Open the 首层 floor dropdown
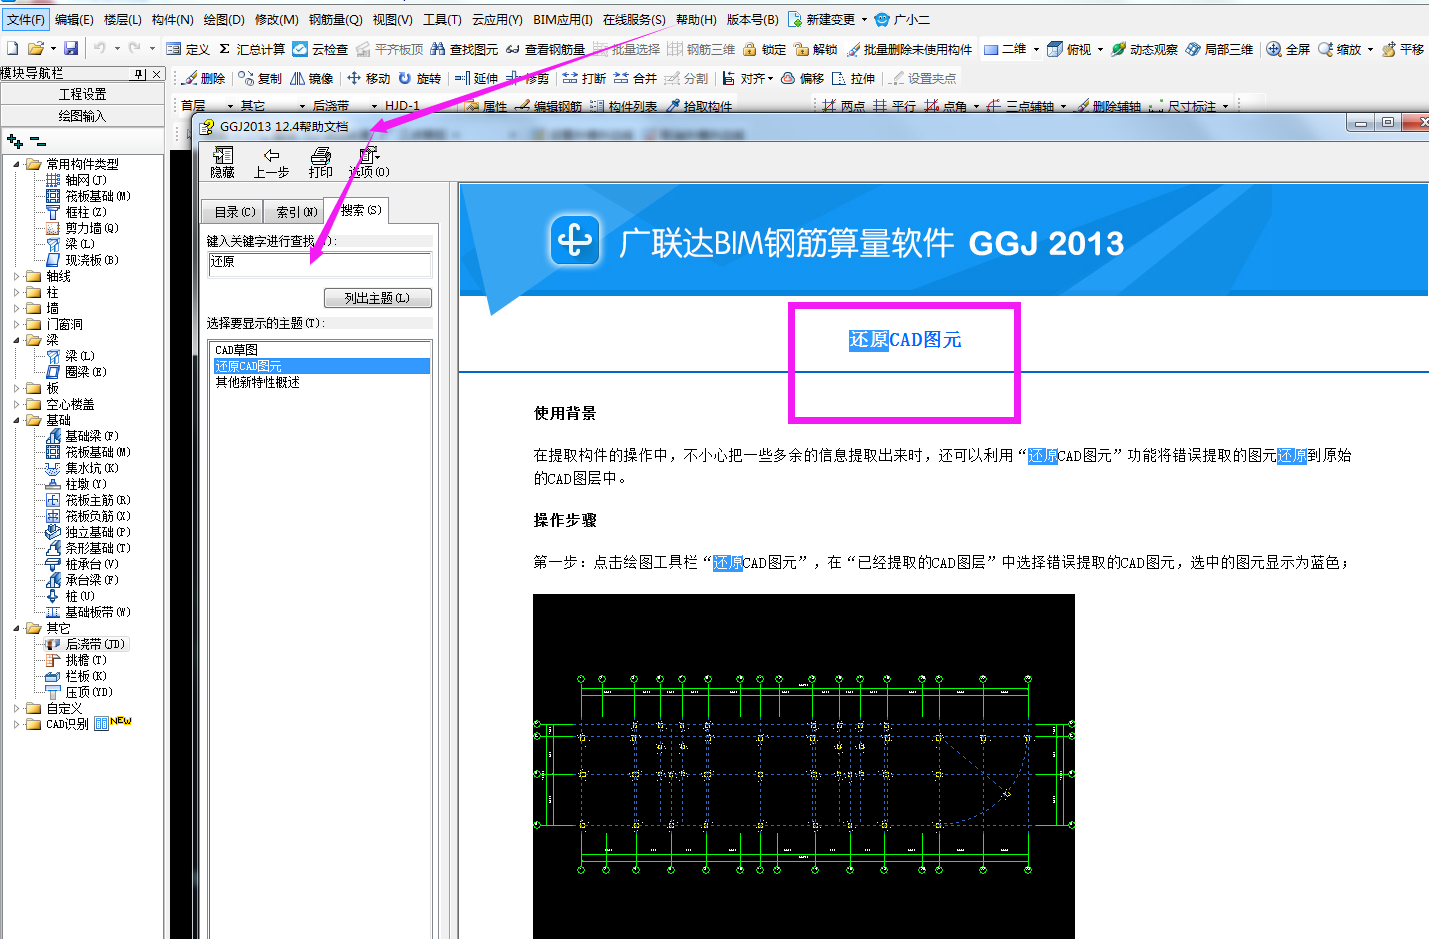1429x939 pixels. tap(230, 106)
